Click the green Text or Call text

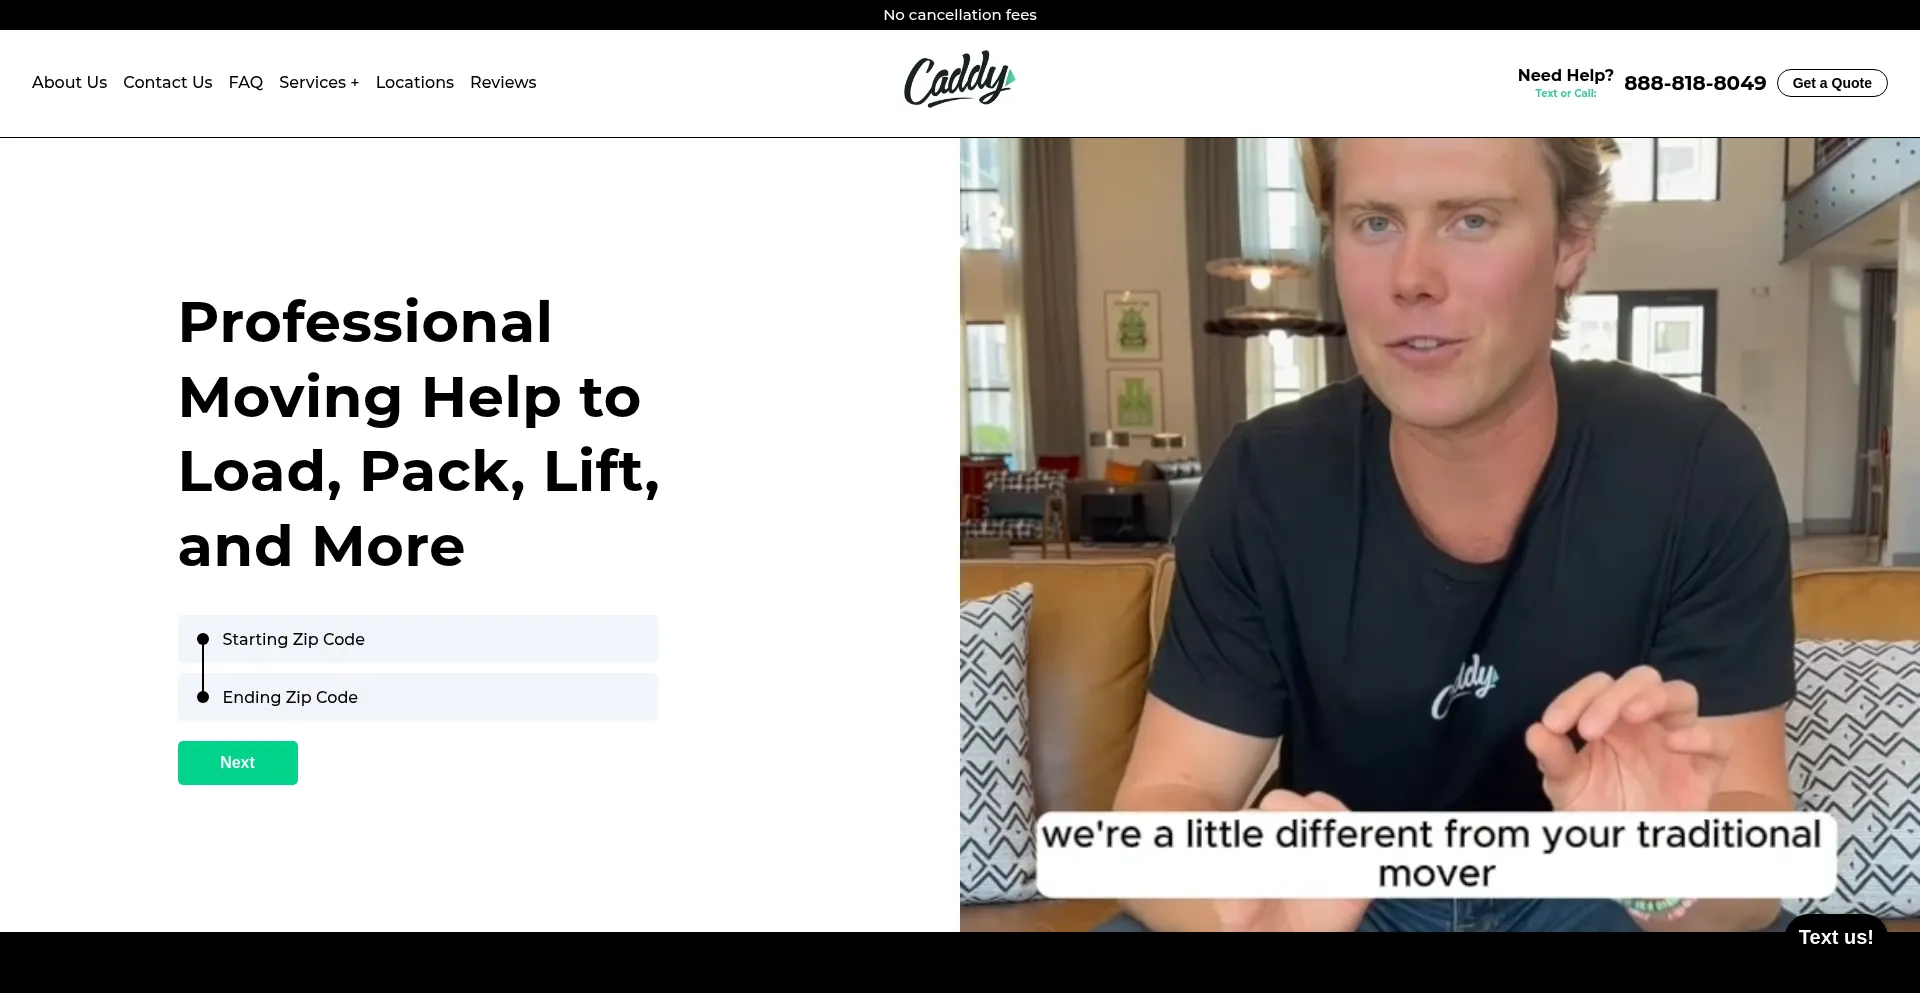click(x=1565, y=93)
